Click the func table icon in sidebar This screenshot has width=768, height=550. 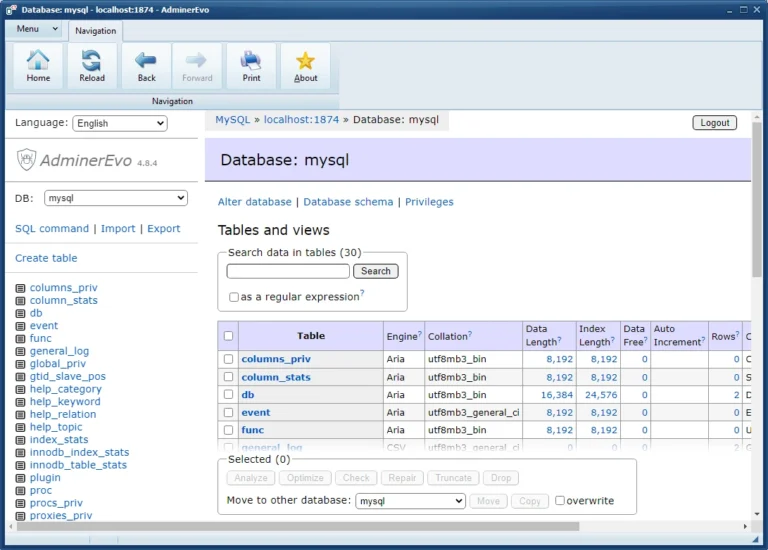coord(21,339)
